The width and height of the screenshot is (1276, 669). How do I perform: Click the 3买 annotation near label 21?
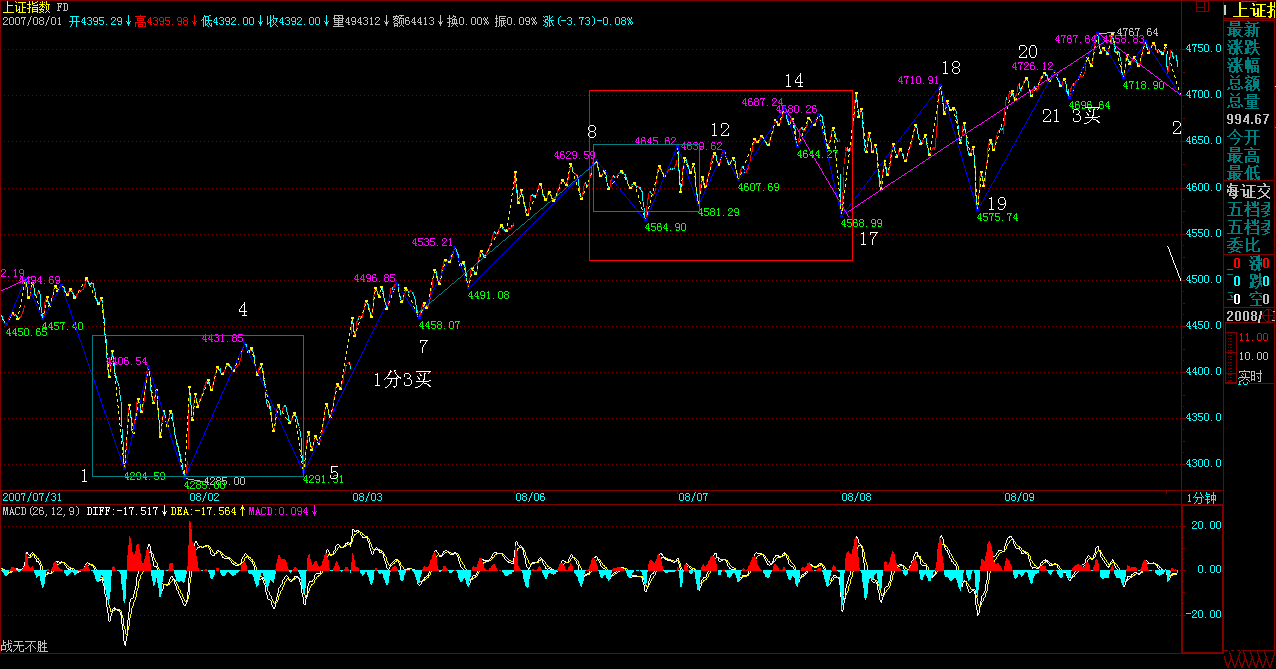pyautogui.click(x=1086, y=116)
